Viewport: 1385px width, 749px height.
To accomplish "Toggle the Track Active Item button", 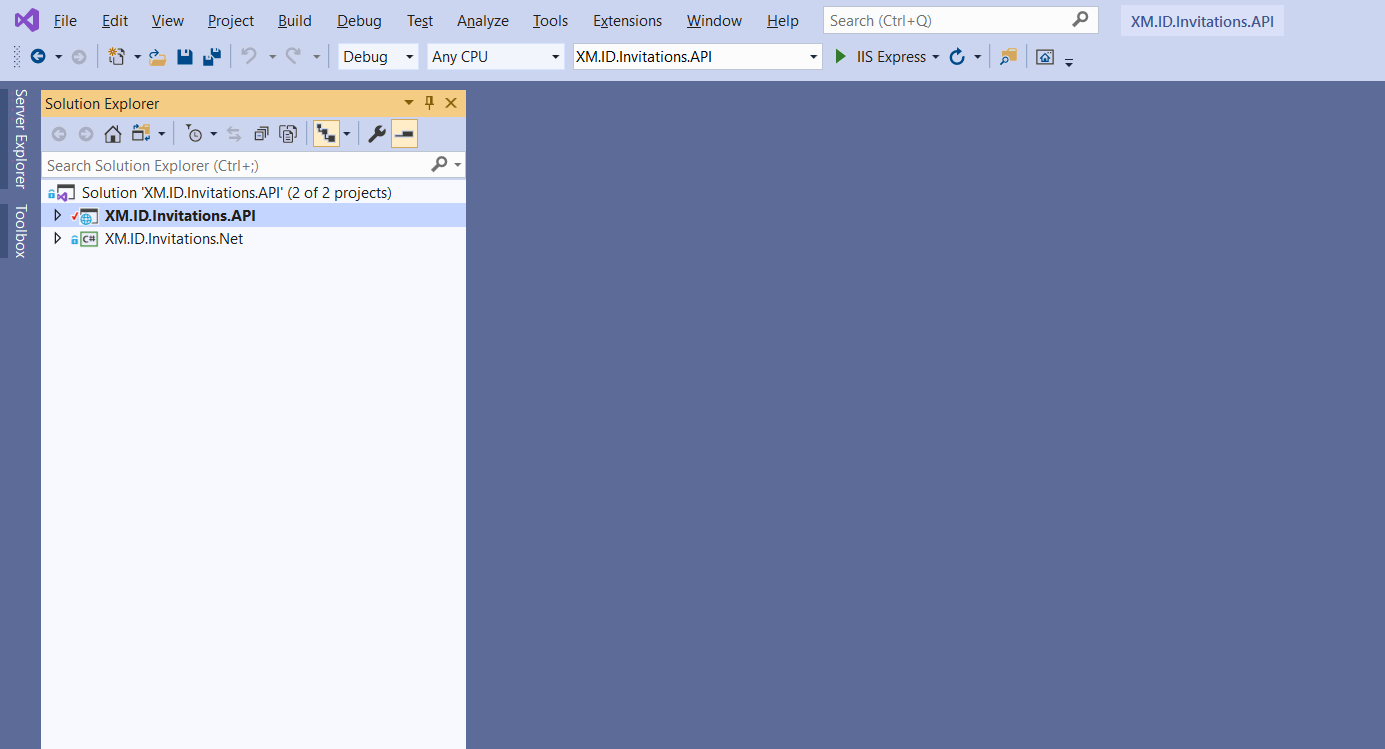I will 326,133.
